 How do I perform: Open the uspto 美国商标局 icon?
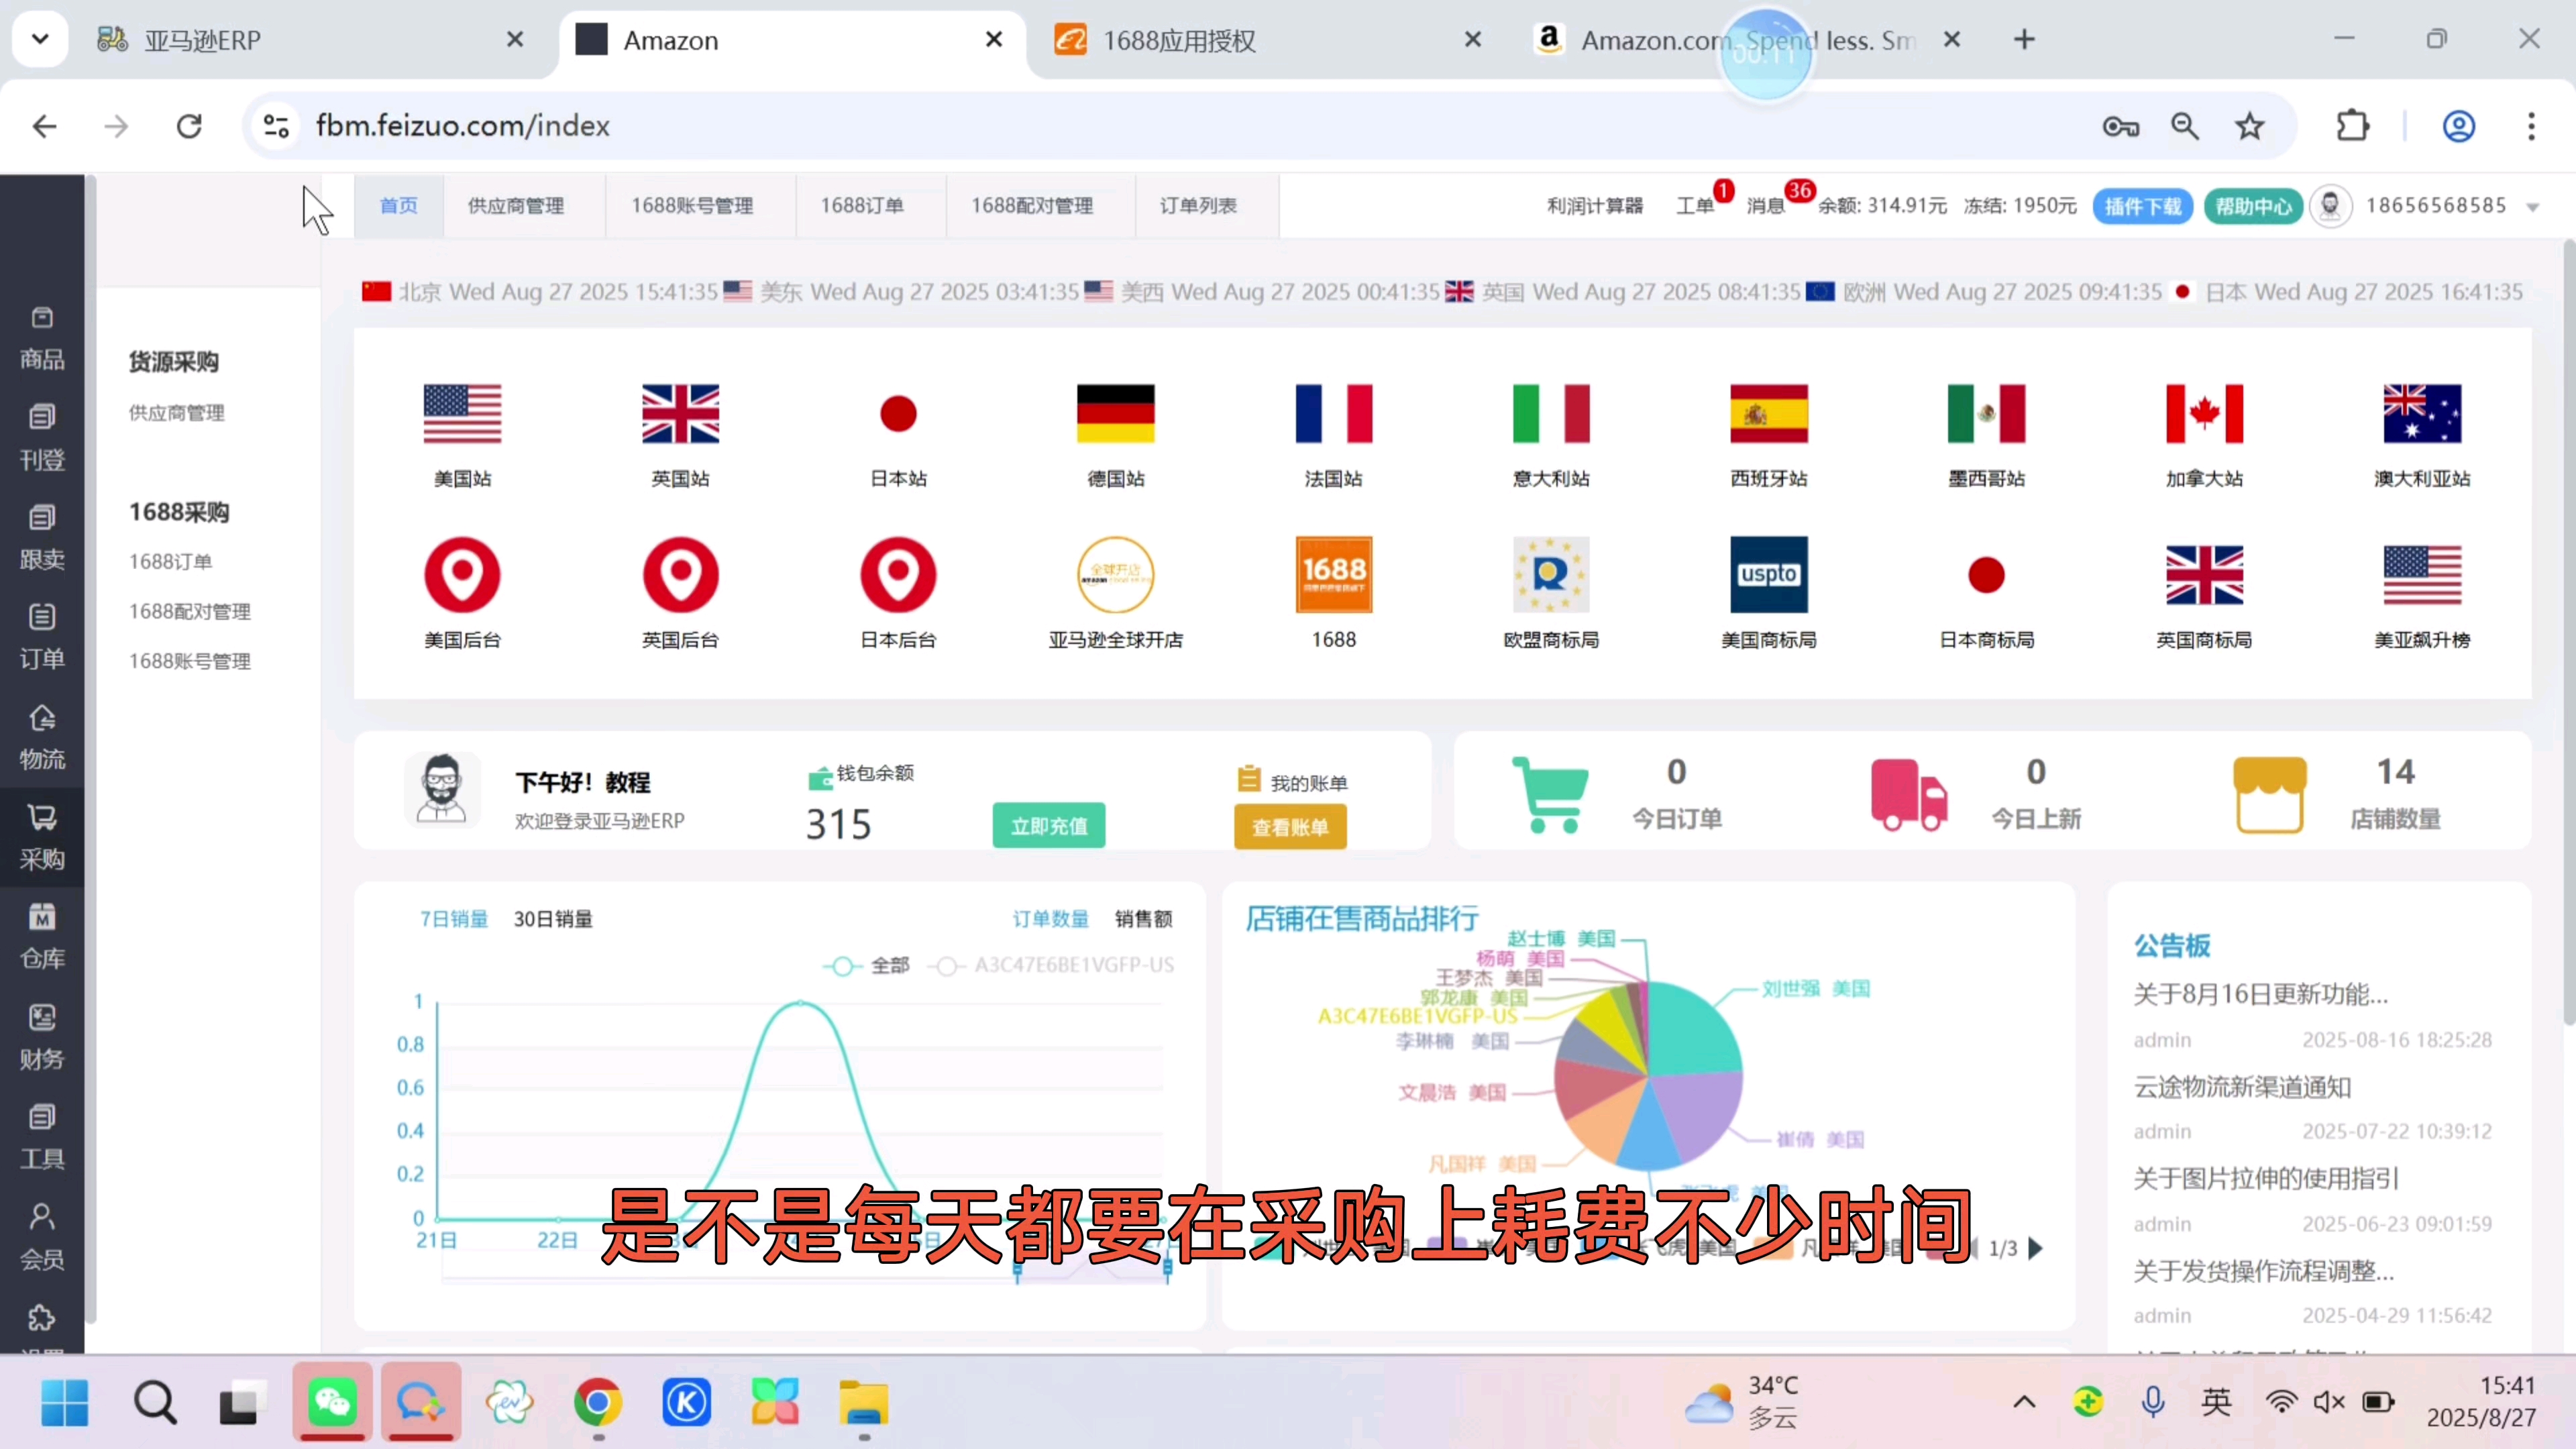(x=1769, y=575)
